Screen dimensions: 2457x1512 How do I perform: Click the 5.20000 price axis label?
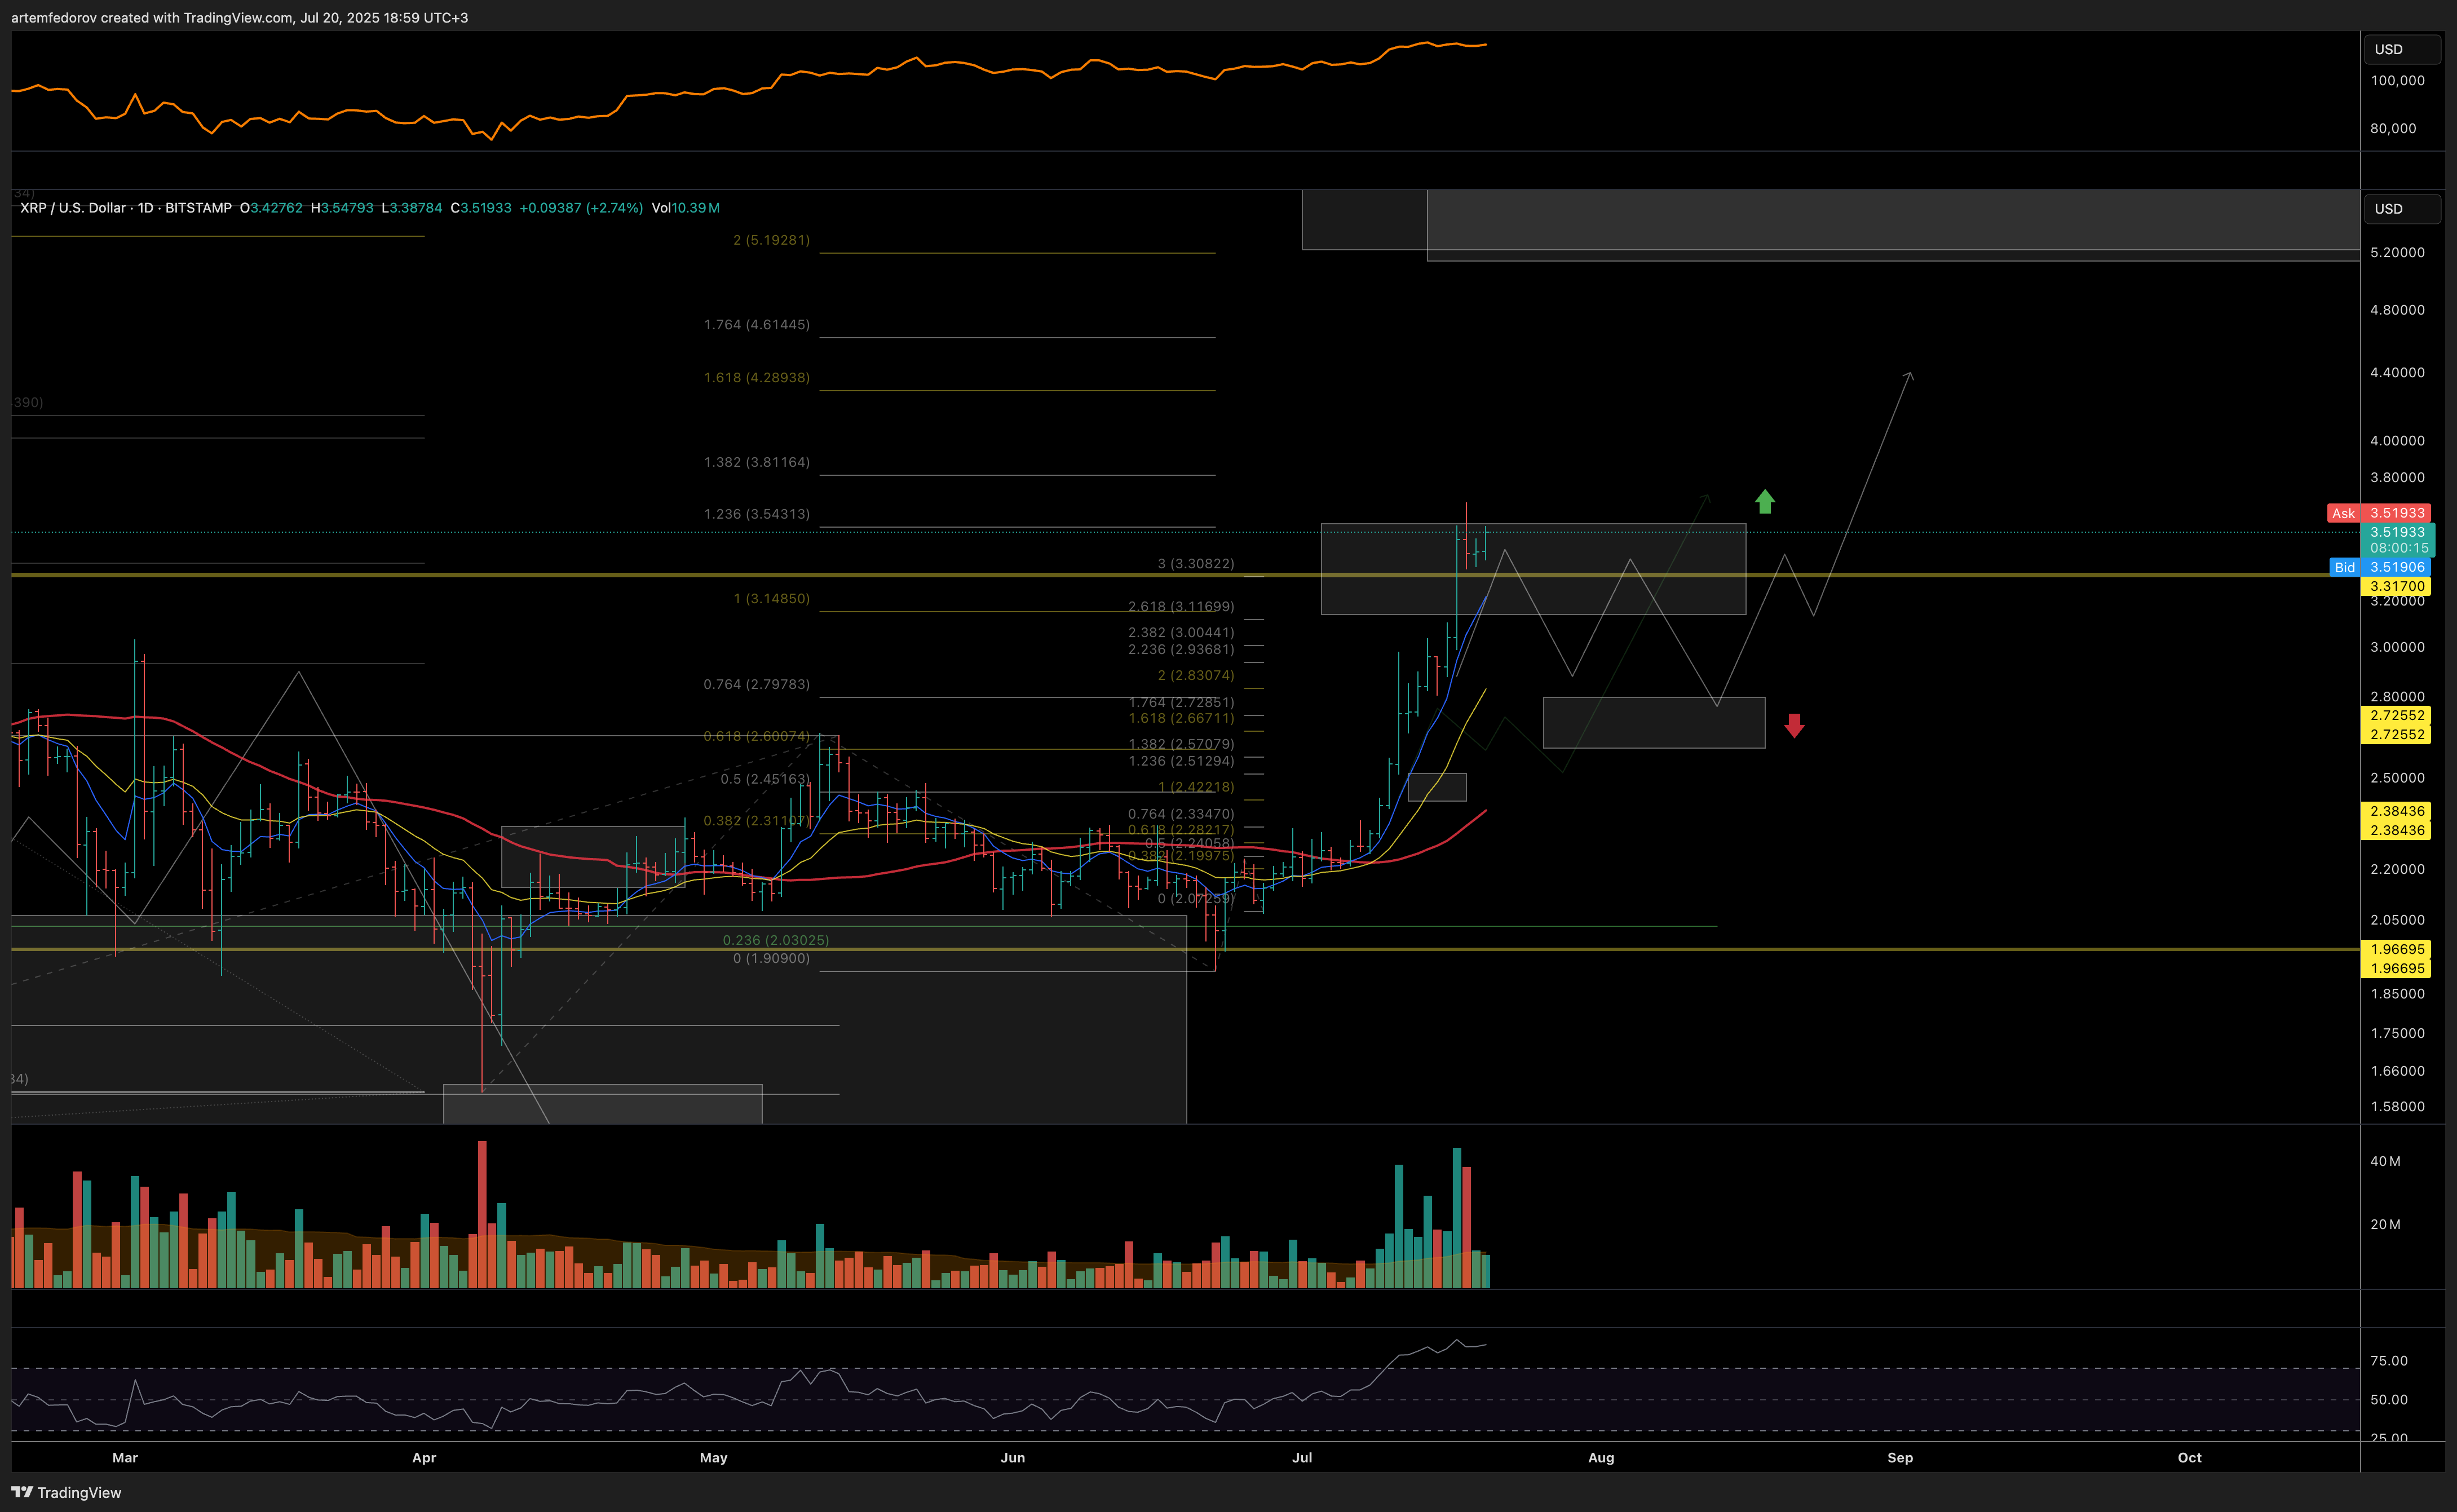[x=2397, y=253]
